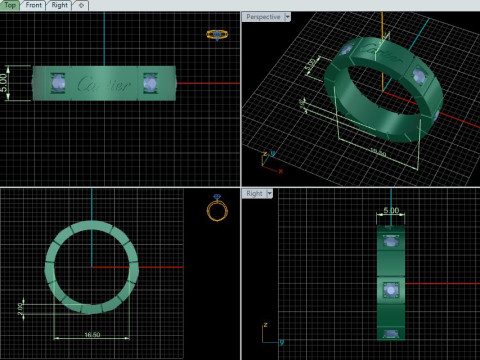Click the yellow ring thumbnail in the Front viewport
This screenshot has width=480, height=360.
[217, 208]
